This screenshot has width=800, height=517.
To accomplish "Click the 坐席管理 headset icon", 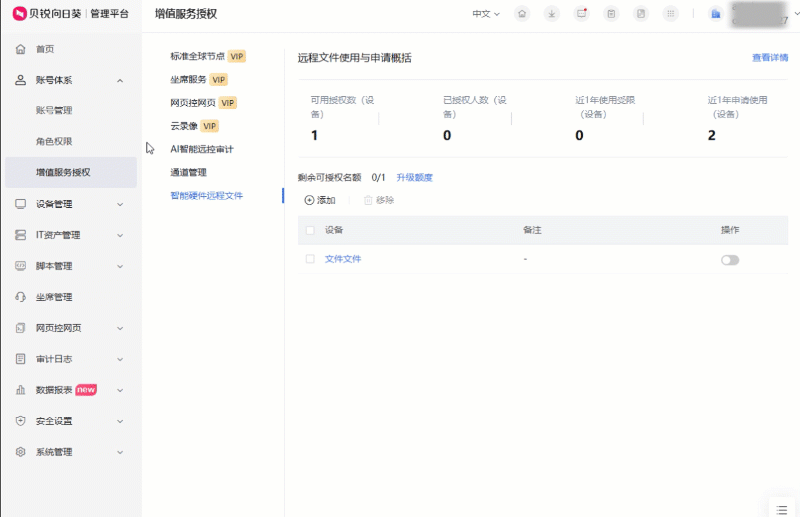I will pyautogui.click(x=21, y=297).
